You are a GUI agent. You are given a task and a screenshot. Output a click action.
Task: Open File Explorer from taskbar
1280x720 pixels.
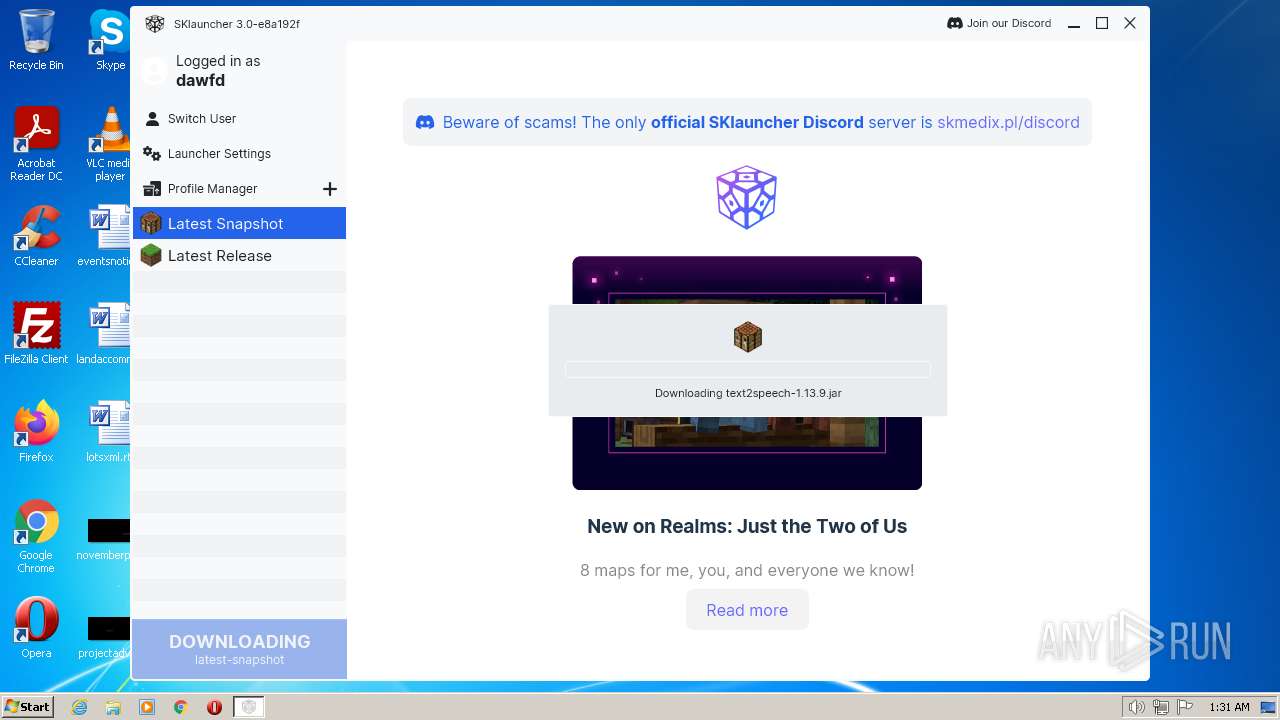coord(113,707)
